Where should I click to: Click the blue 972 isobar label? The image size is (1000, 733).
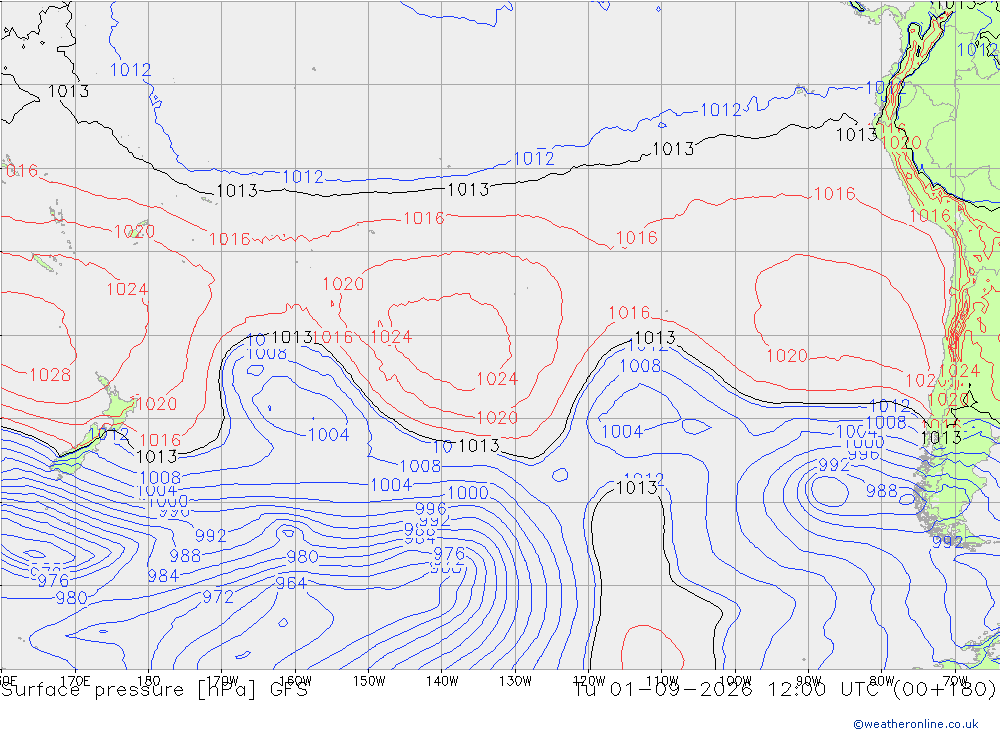pos(218,597)
